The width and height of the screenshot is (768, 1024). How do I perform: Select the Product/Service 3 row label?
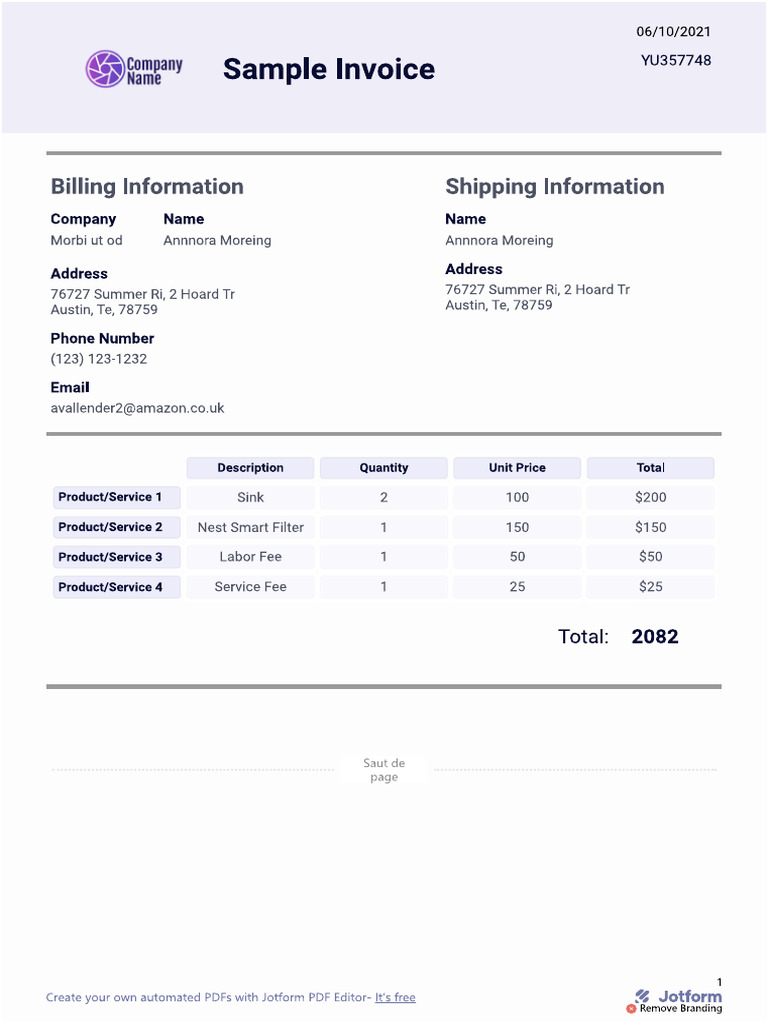(x=116, y=557)
